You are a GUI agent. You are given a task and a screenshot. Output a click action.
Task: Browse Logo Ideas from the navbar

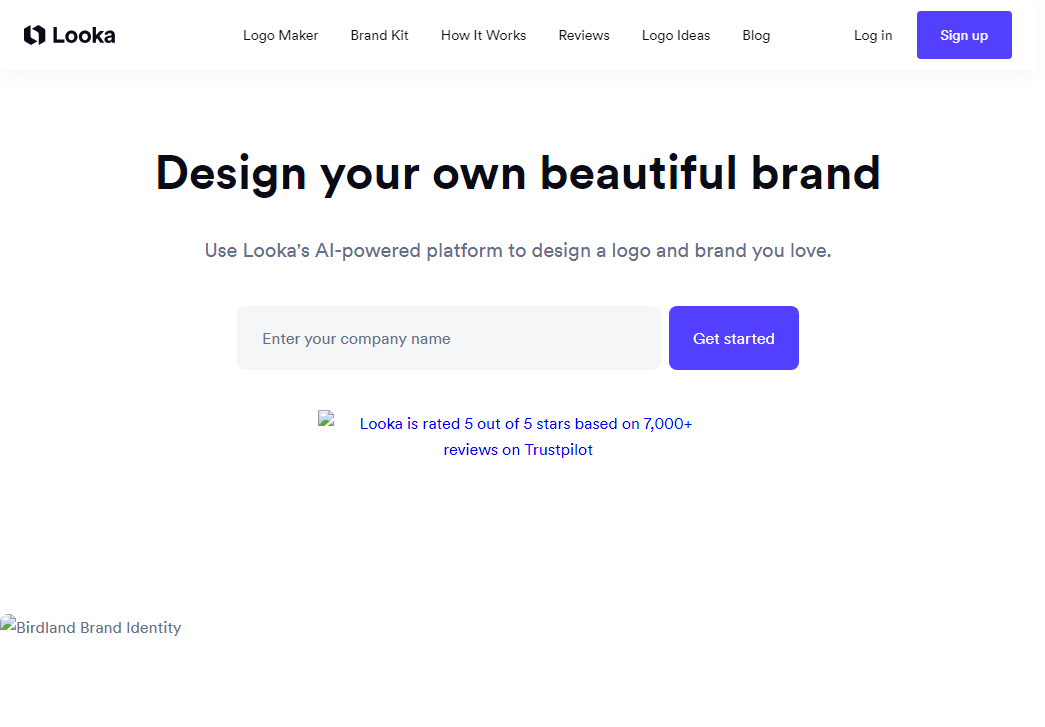(x=676, y=35)
